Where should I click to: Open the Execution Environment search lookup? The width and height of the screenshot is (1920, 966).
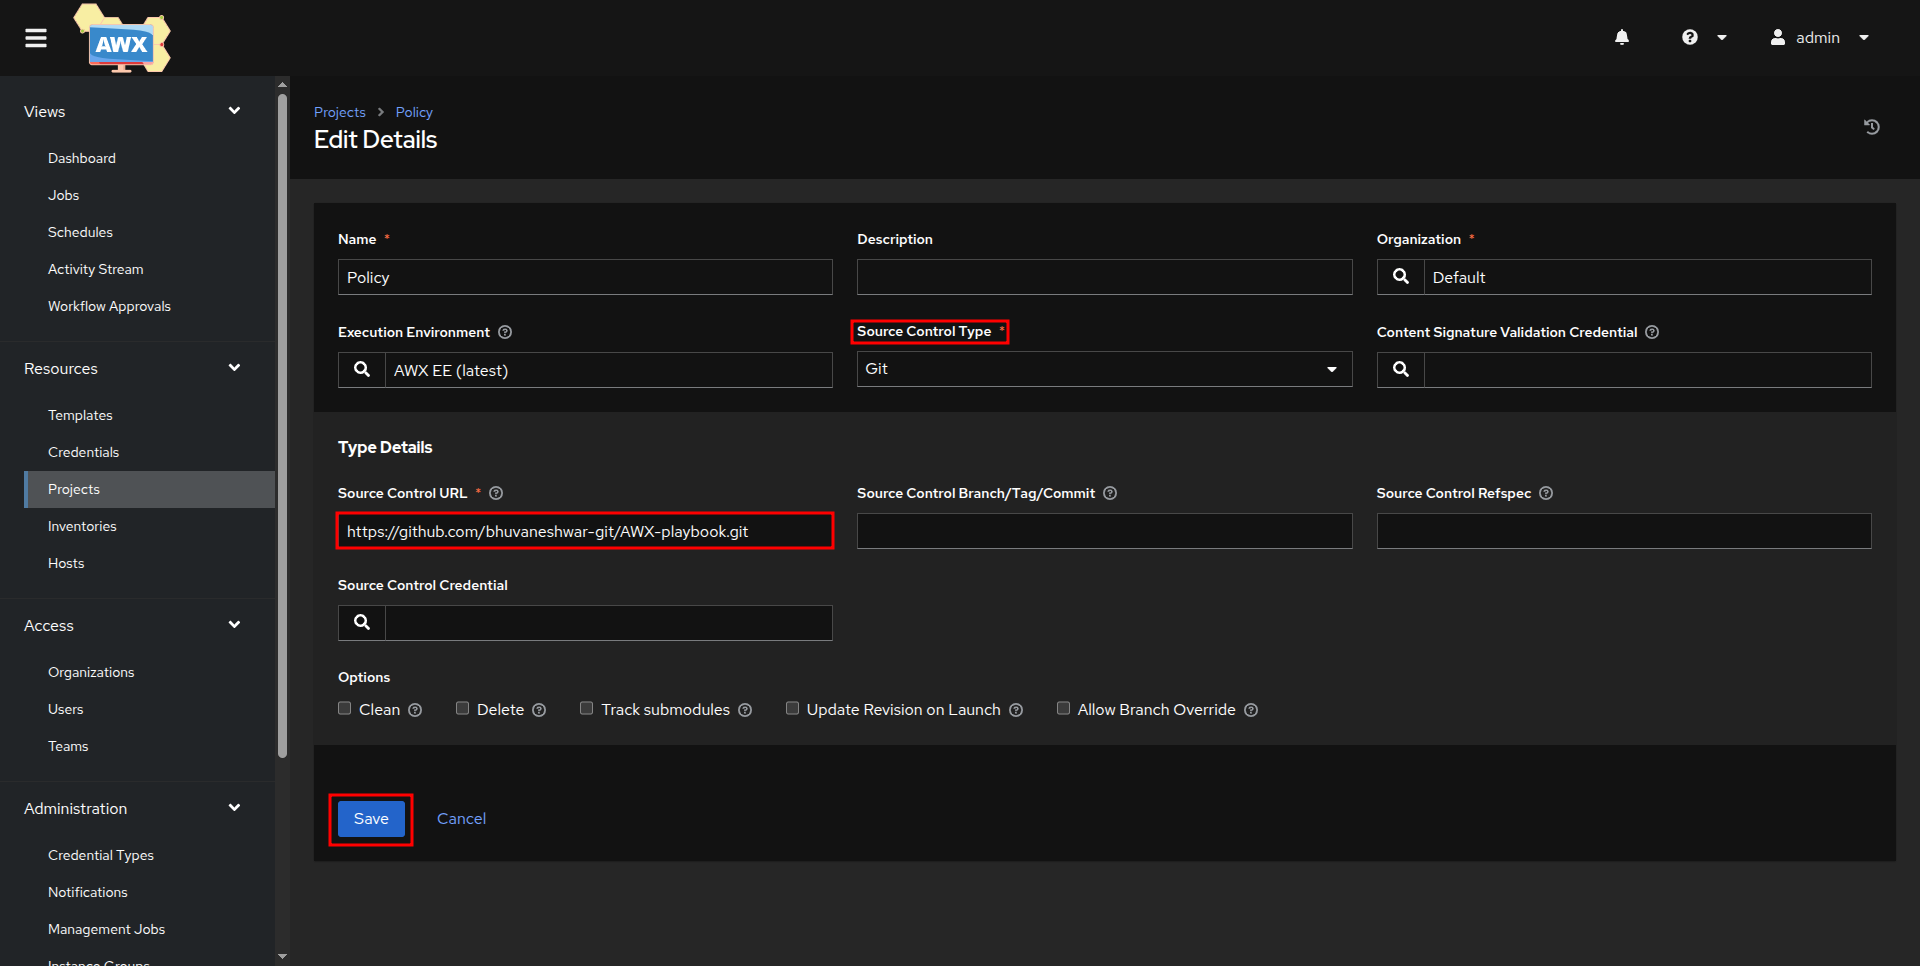[362, 370]
